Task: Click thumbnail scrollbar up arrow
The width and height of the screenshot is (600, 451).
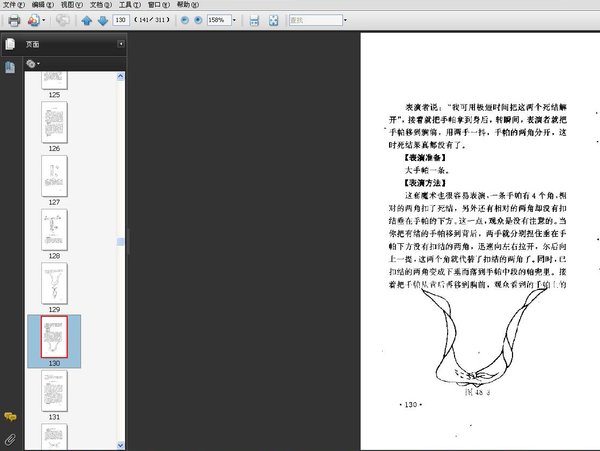Action: click(x=121, y=76)
